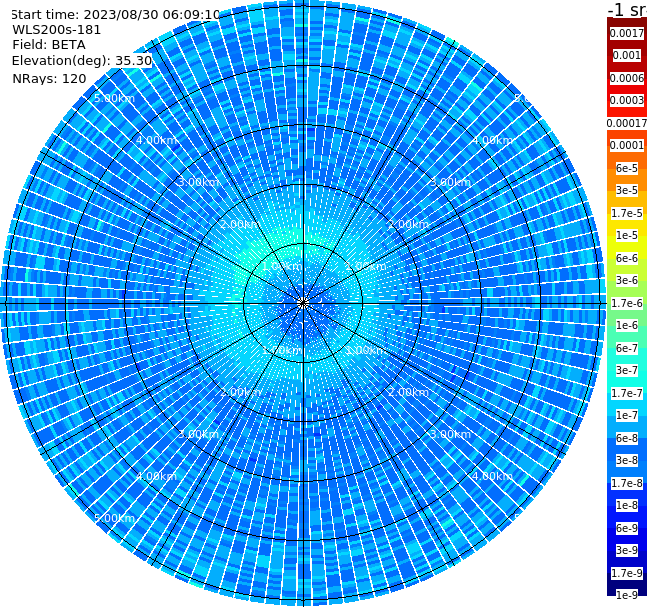Select the 3.00km ring label in southeast quadrant
Viewport: 647px width, 607px height.
pyautogui.click(x=450, y=434)
